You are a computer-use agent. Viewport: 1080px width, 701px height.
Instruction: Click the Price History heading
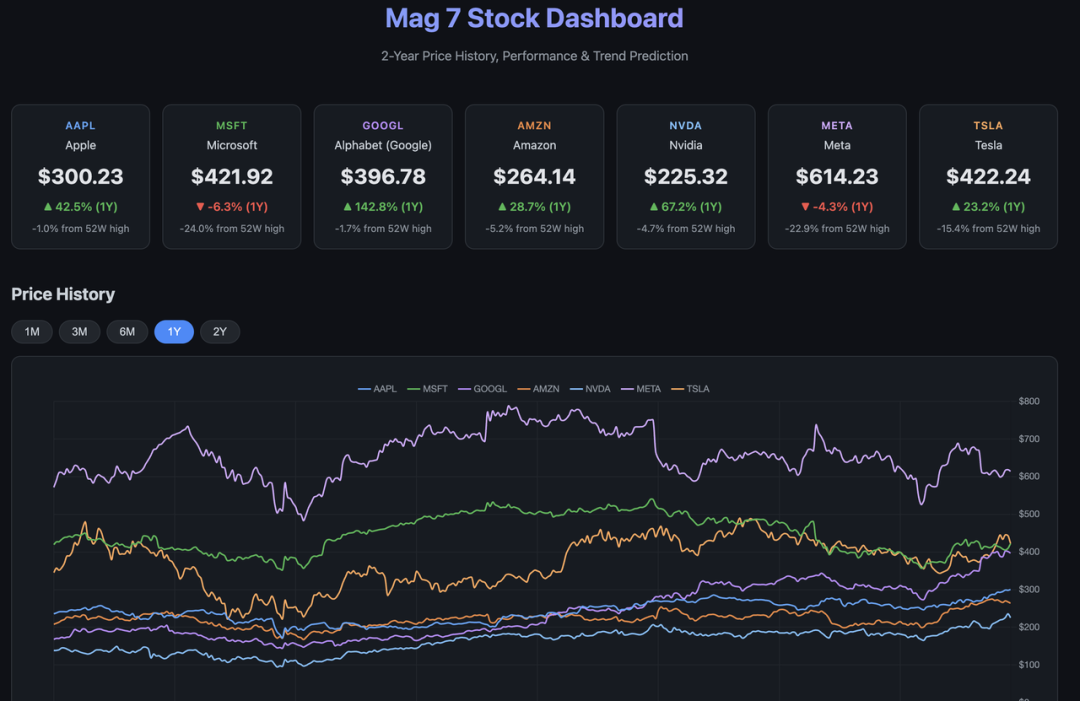click(x=63, y=295)
